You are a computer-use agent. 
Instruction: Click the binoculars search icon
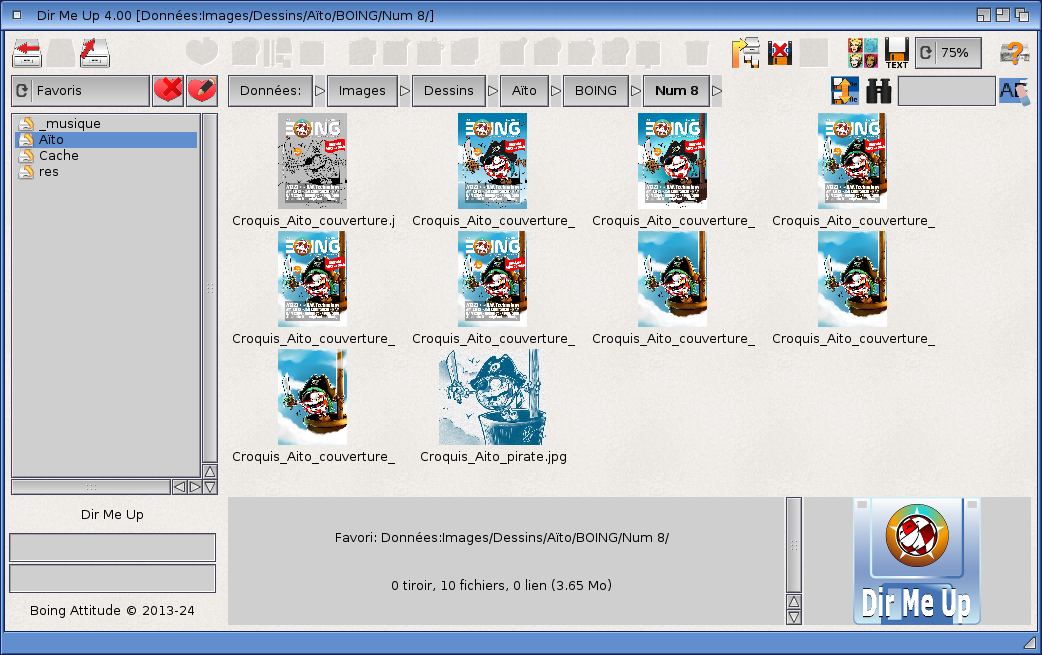click(879, 91)
